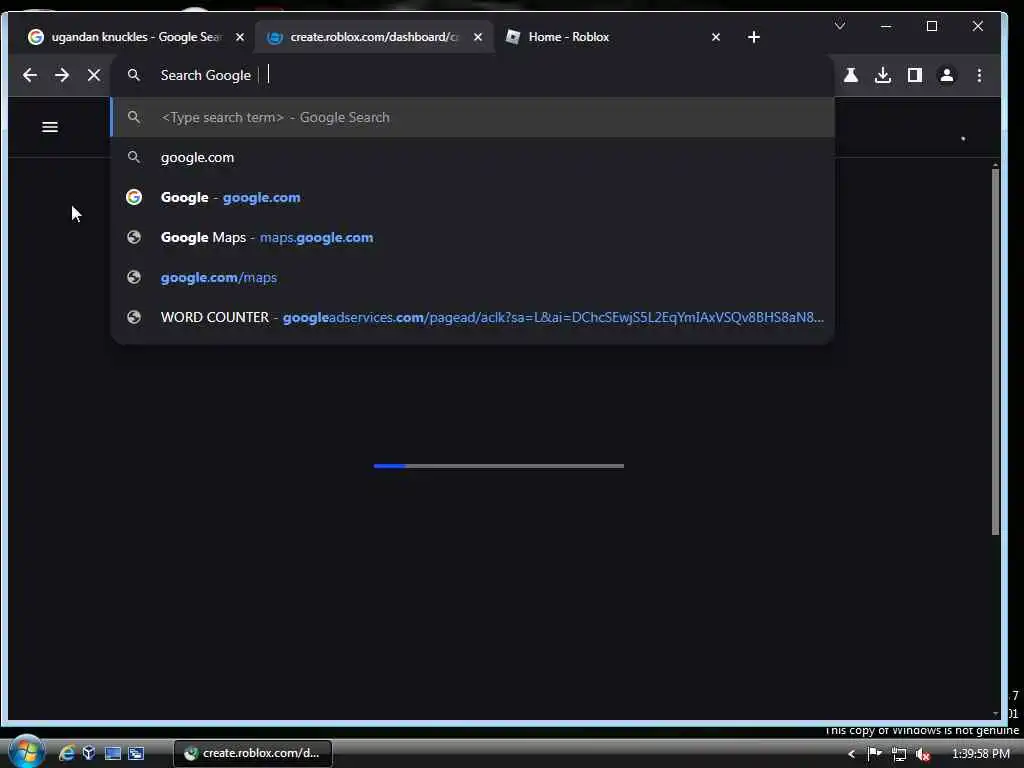Stop page loading with the X button
The image size is (1024, 768).
pos(94,75)
